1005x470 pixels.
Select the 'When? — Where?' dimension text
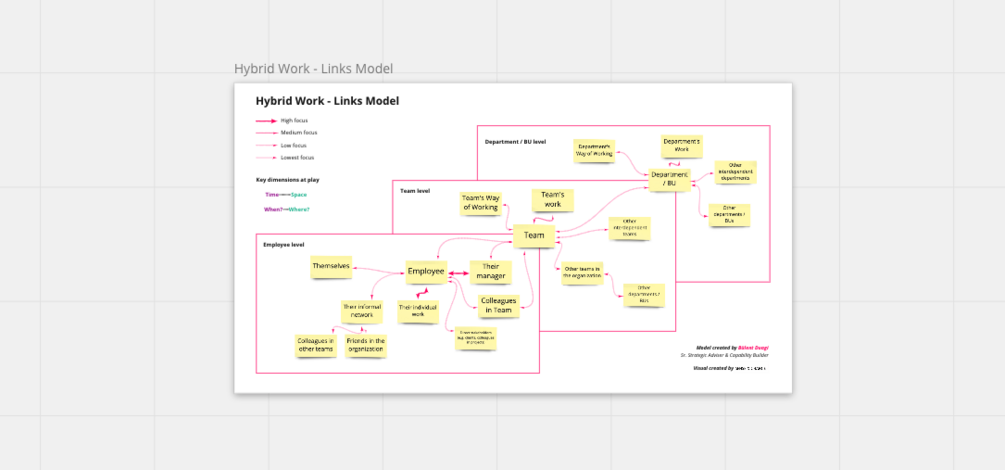click(286, 210)
